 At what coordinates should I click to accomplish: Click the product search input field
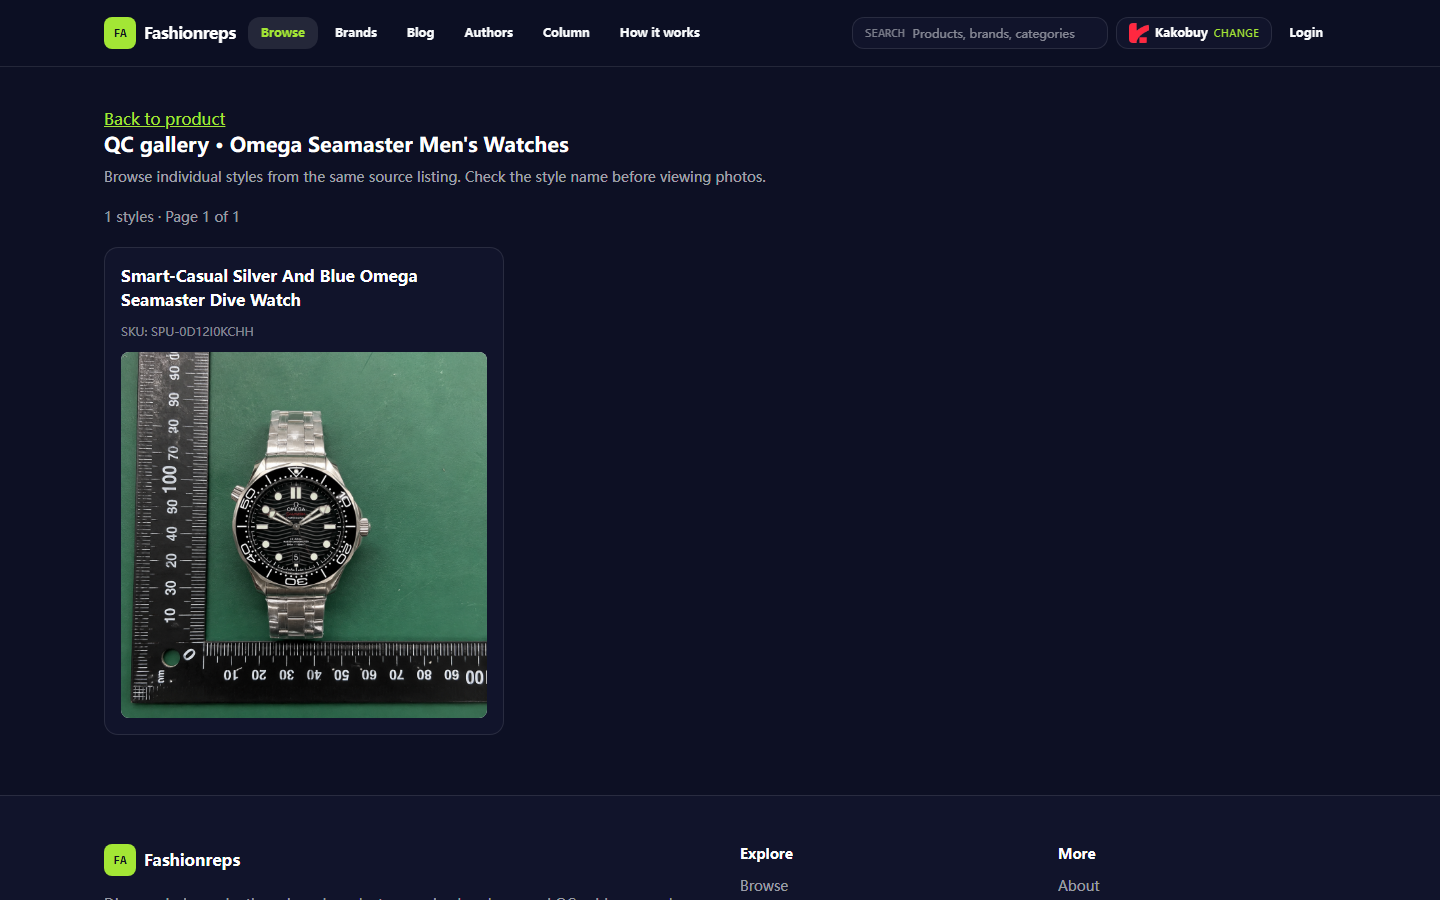(x=980, y=33)
